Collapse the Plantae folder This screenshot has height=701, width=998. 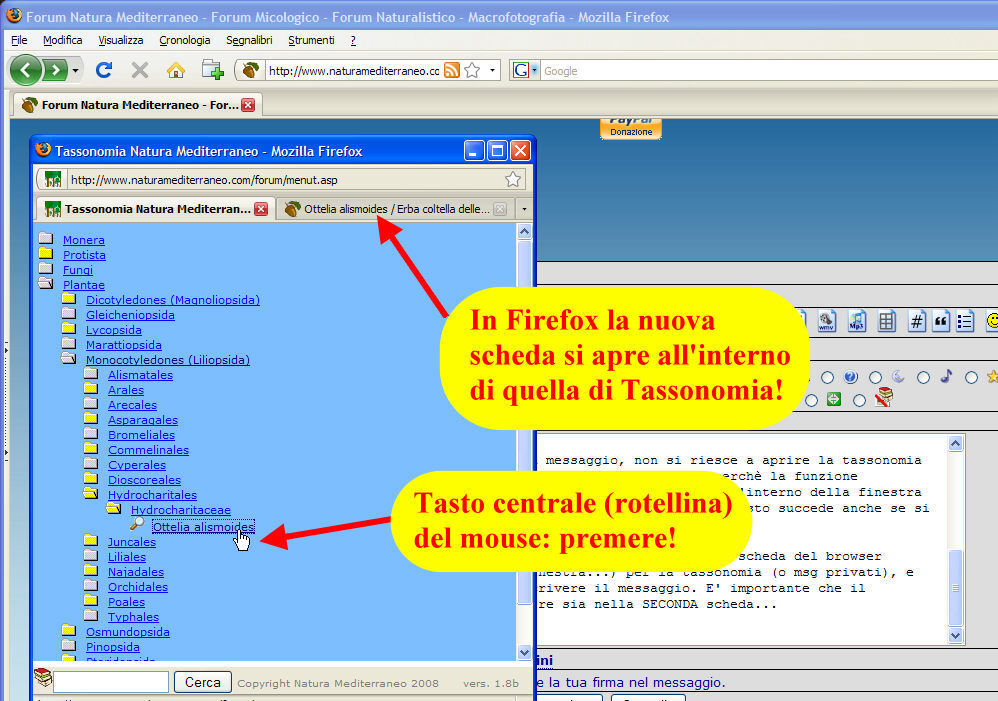[x=46, y=283]
